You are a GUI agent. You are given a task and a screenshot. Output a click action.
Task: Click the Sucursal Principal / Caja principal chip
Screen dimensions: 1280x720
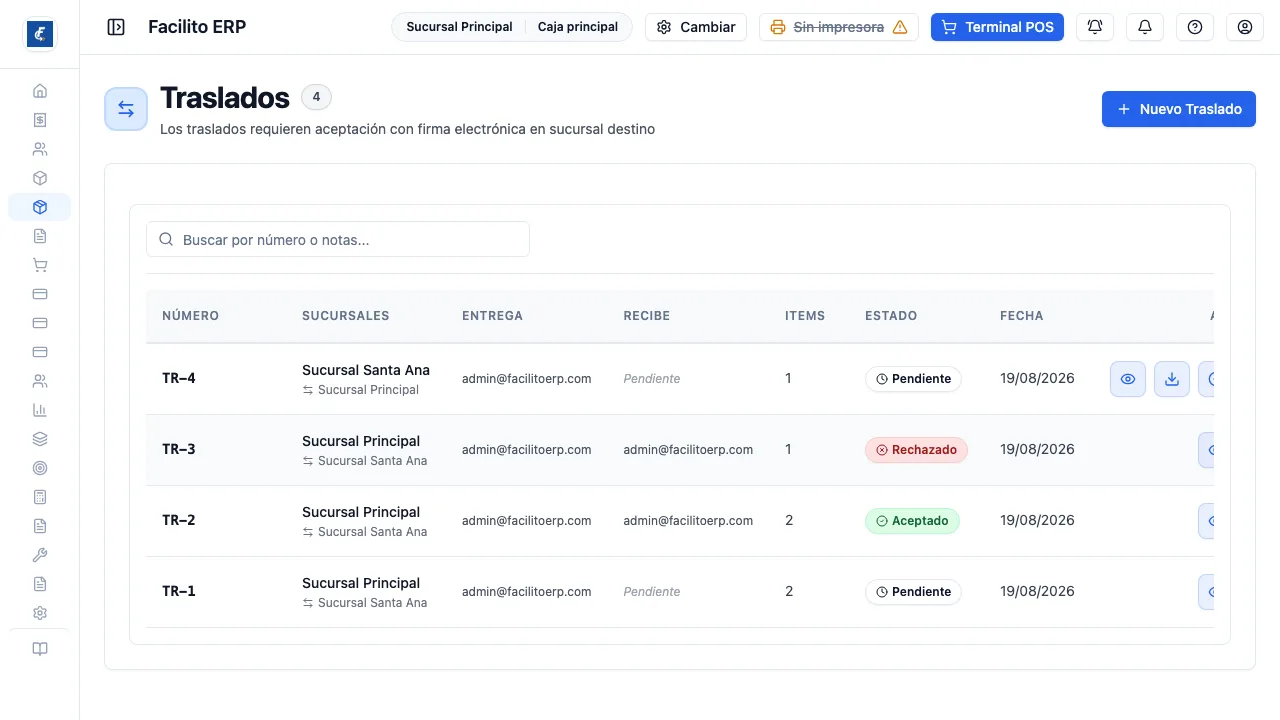tap(512, 27)
